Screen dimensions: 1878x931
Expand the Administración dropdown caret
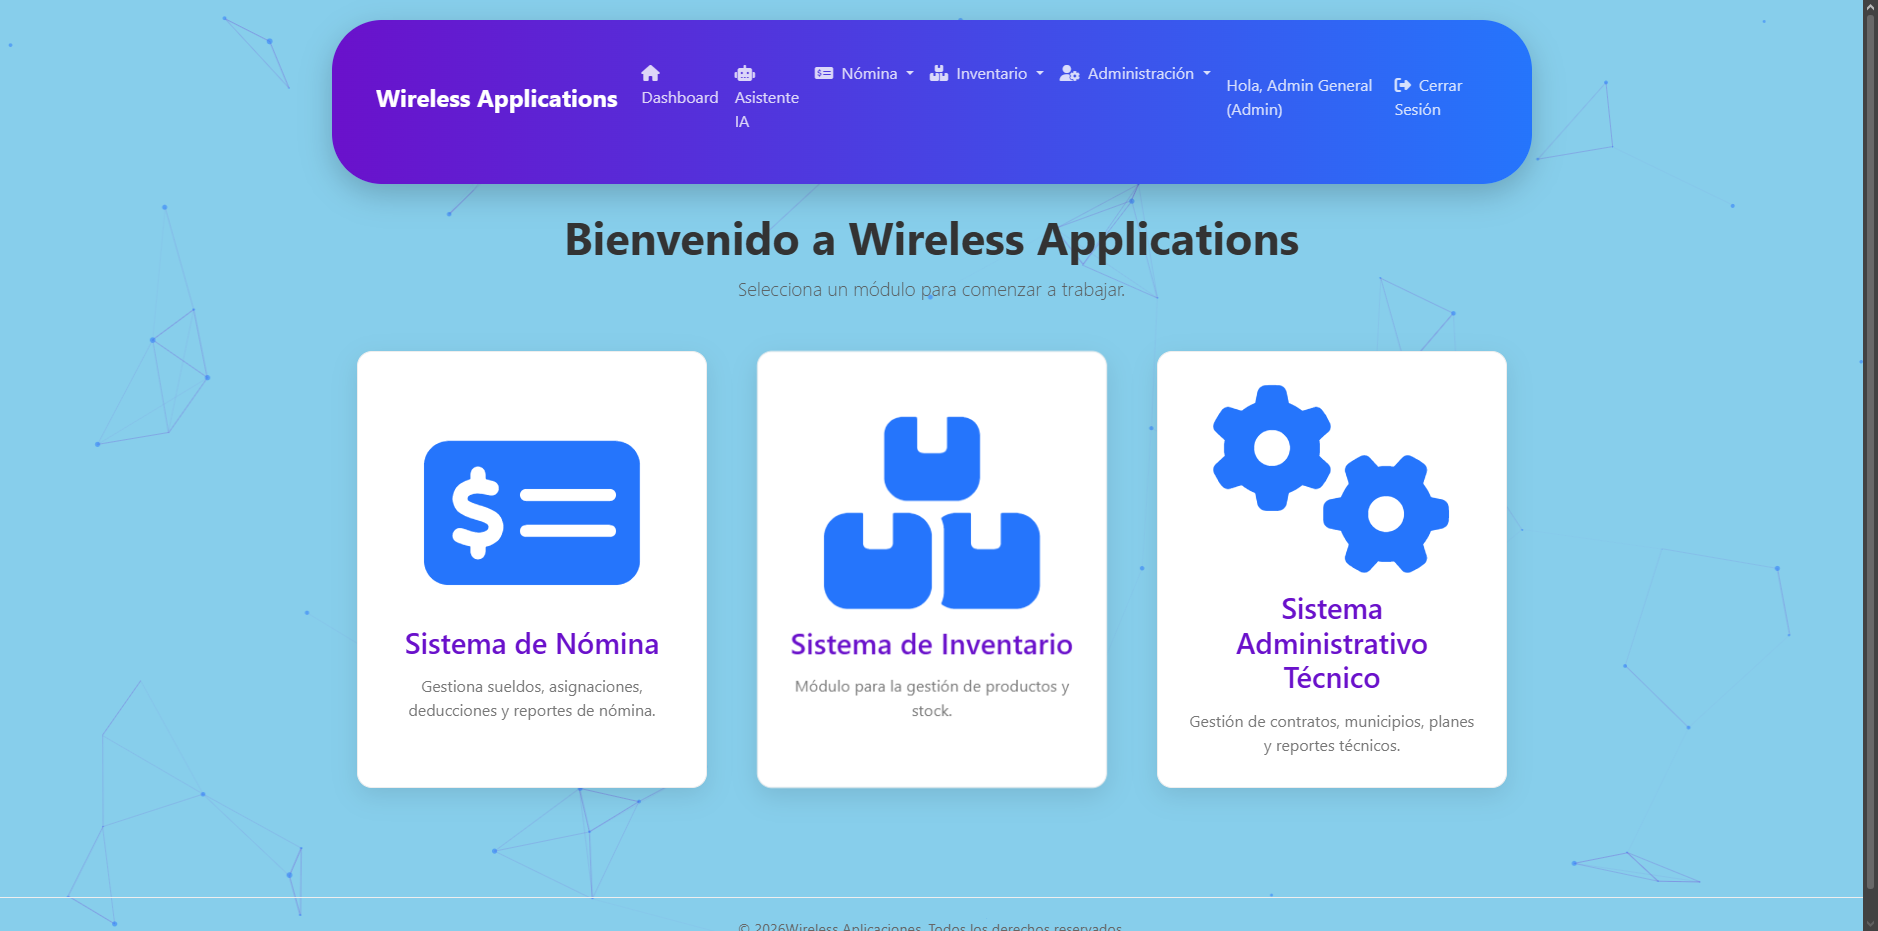(x=1207, y=74)
